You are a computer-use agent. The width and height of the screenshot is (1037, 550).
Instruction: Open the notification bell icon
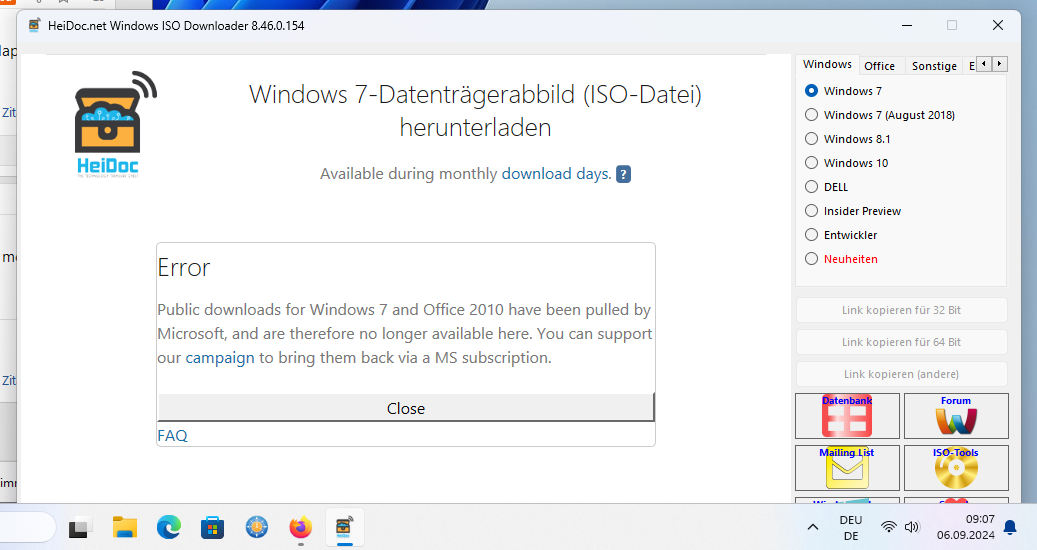(1010, 528)
